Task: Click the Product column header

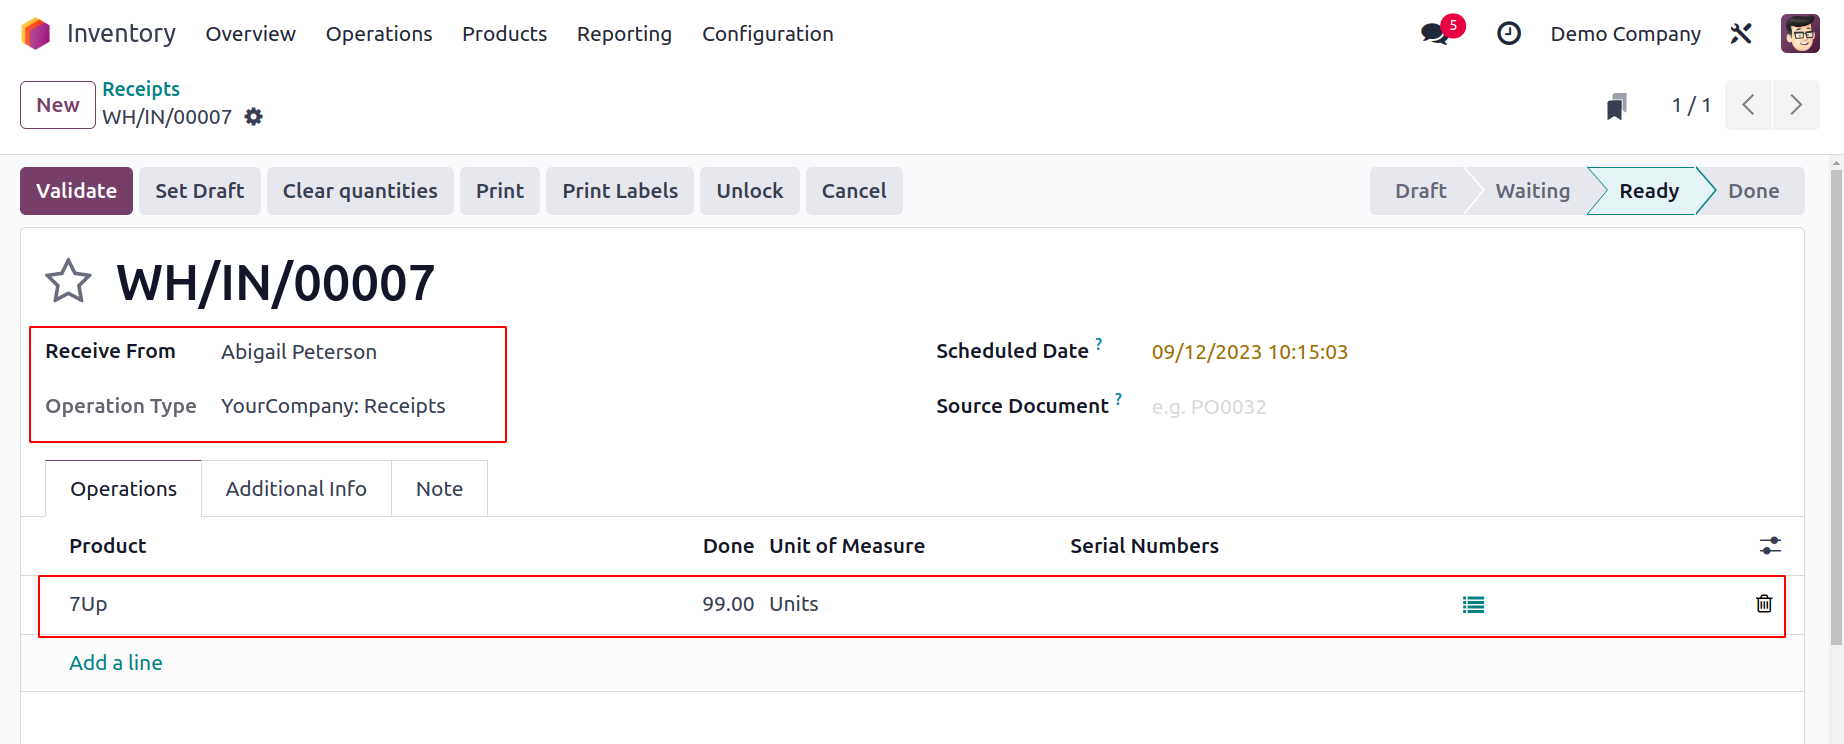Action: [x=108, y=546]
